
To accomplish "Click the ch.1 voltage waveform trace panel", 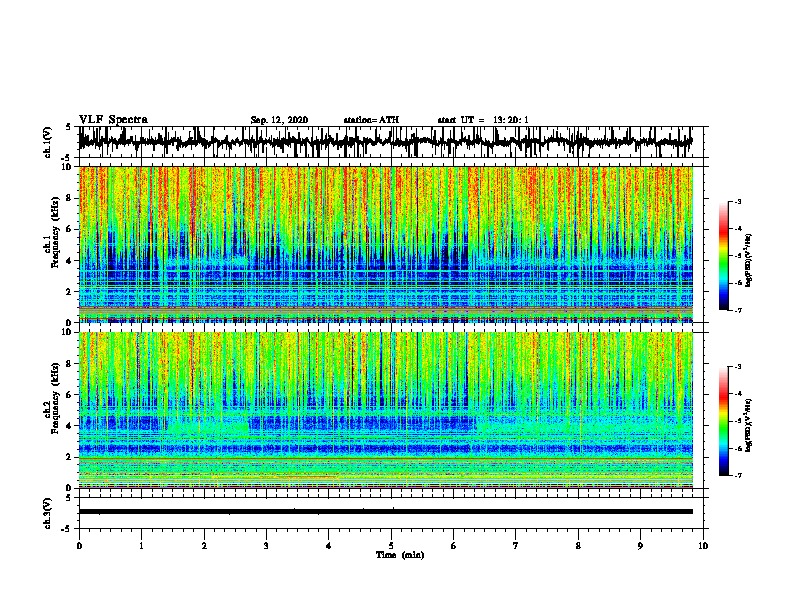I will click(x=391, y=142).
